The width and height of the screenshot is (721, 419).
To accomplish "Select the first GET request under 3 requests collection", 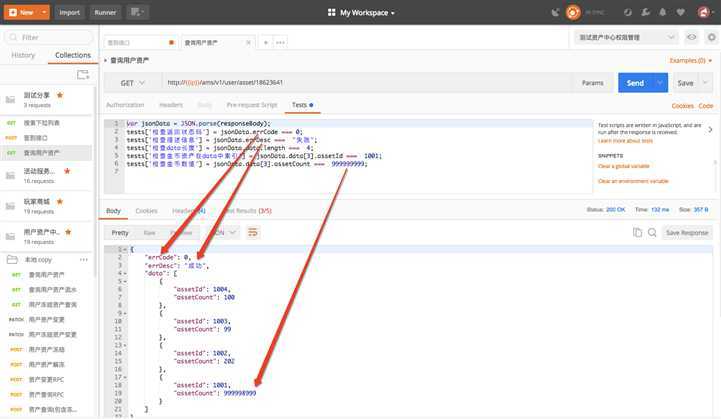I will (46, 123).
